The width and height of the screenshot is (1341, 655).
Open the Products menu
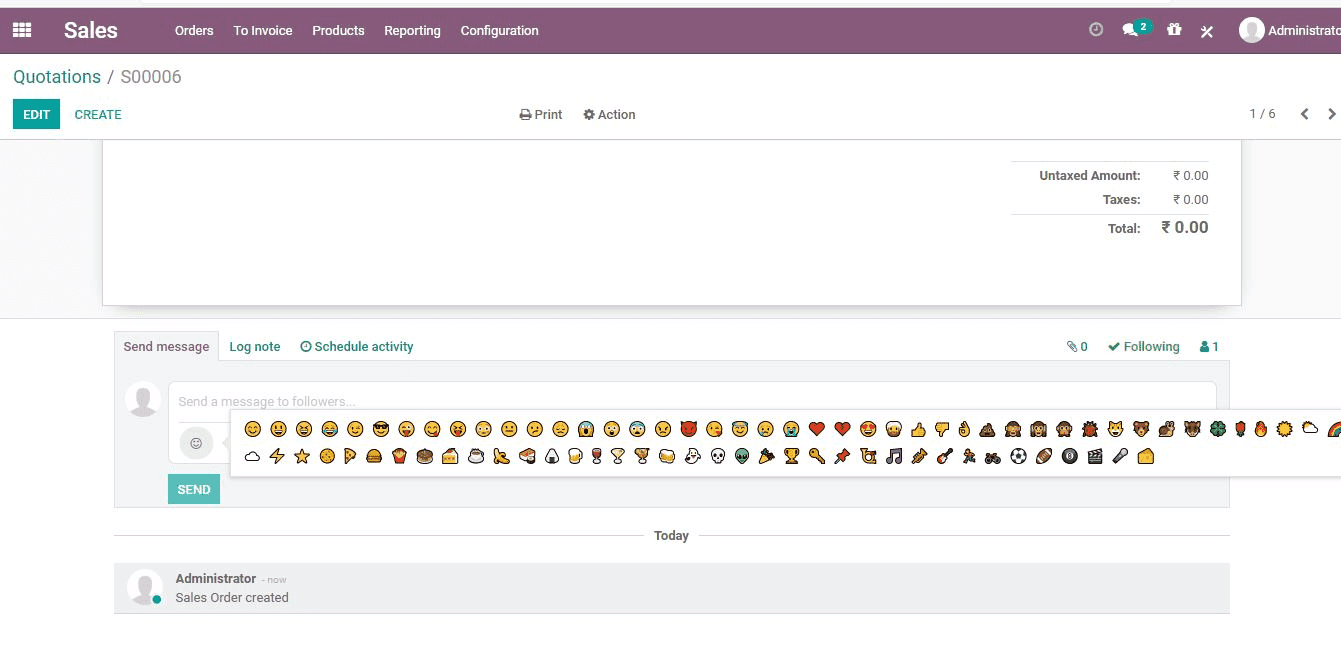[x=338, y=31]
